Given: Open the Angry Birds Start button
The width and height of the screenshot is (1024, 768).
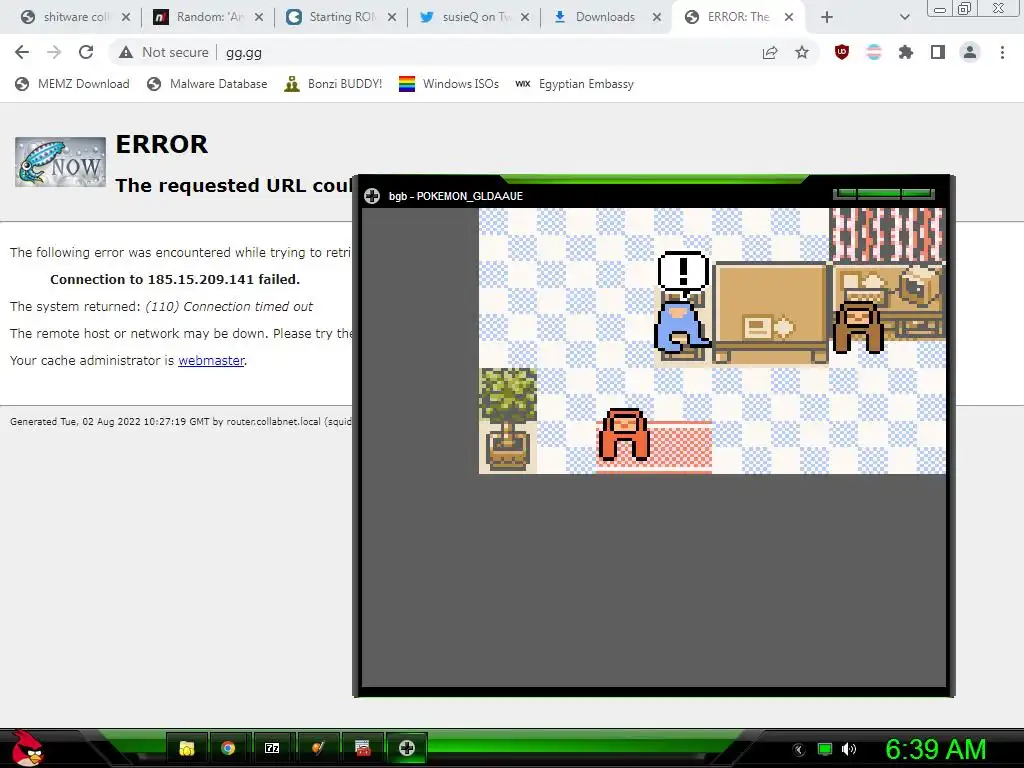Looking at the screenshot, I should pyautogui.click(x=27, y=748).
